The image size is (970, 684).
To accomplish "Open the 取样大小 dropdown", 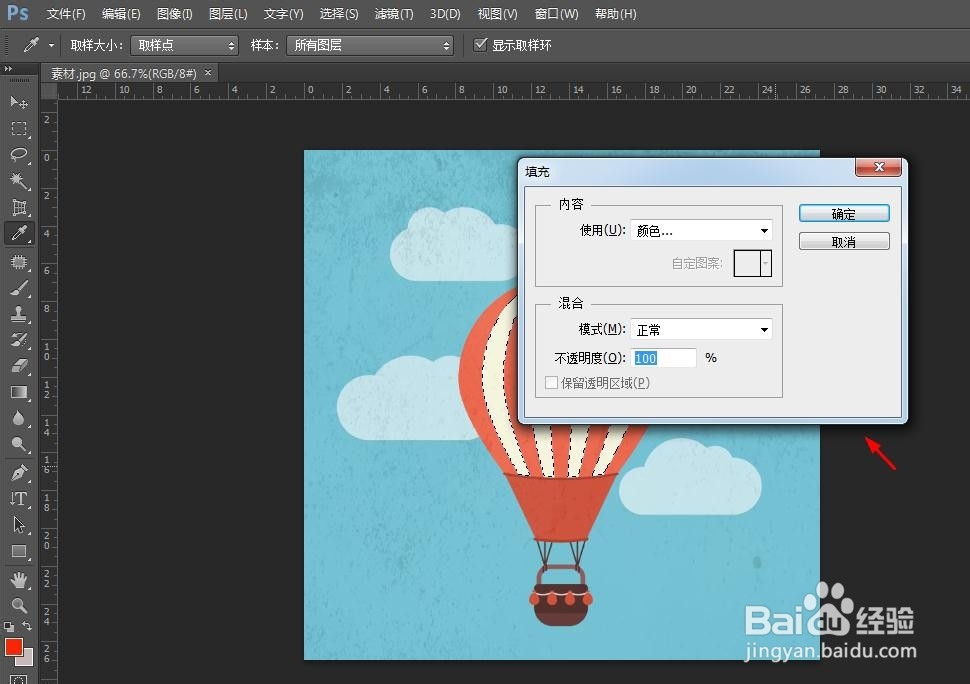I will 184,45.
